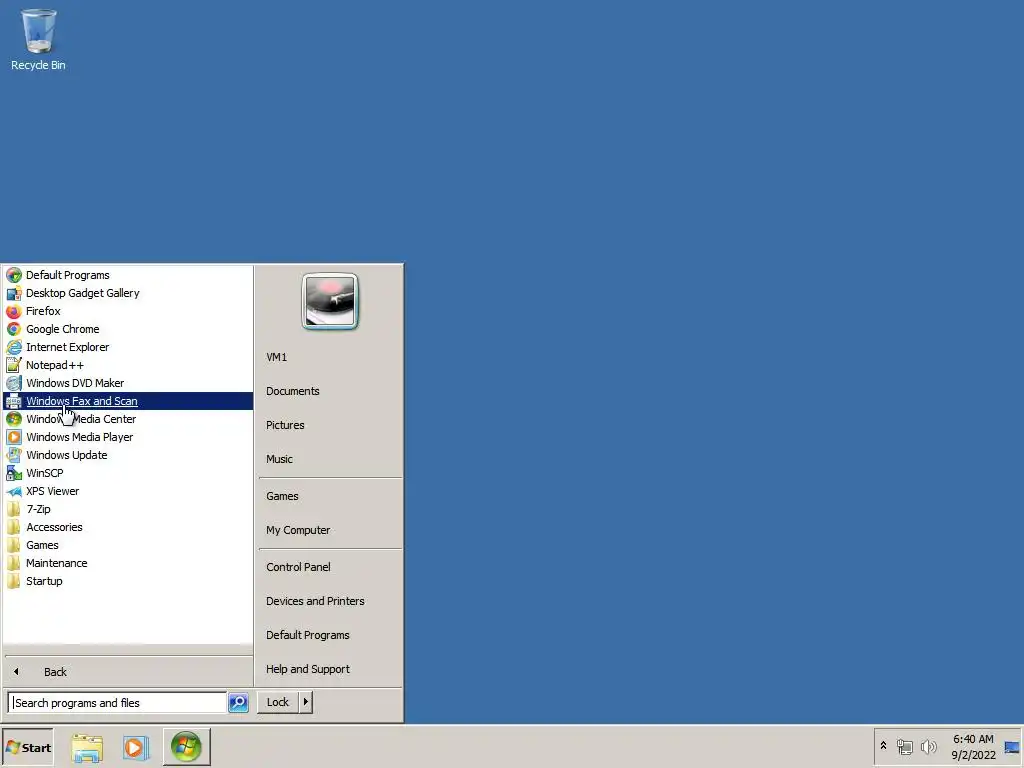Select the Windows DVD Maker text label
The width and height of the screenshot is (1024, 768).
(75, 383)
